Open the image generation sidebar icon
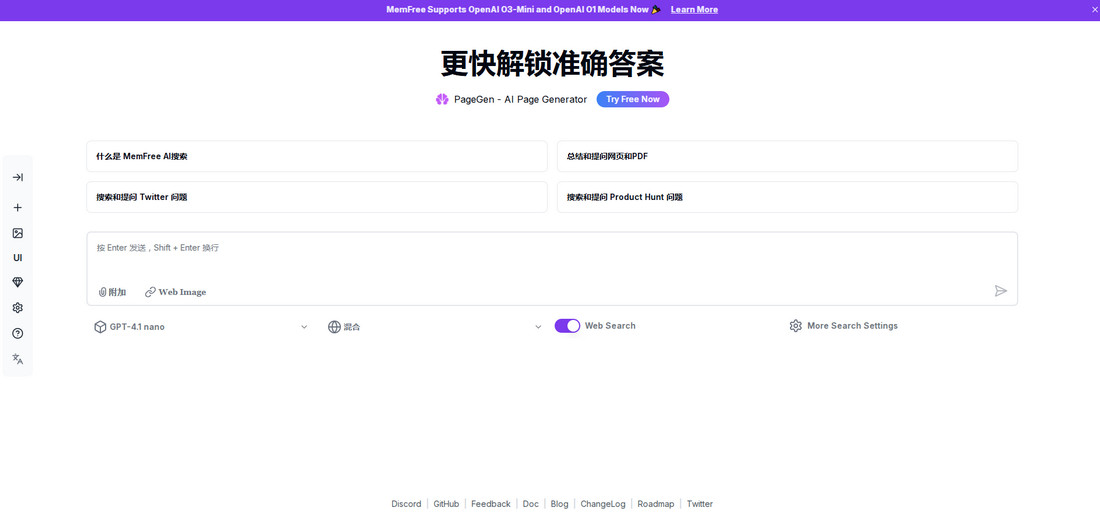The width and height of the screenshot is (1100, 531). tap(18, 233)
